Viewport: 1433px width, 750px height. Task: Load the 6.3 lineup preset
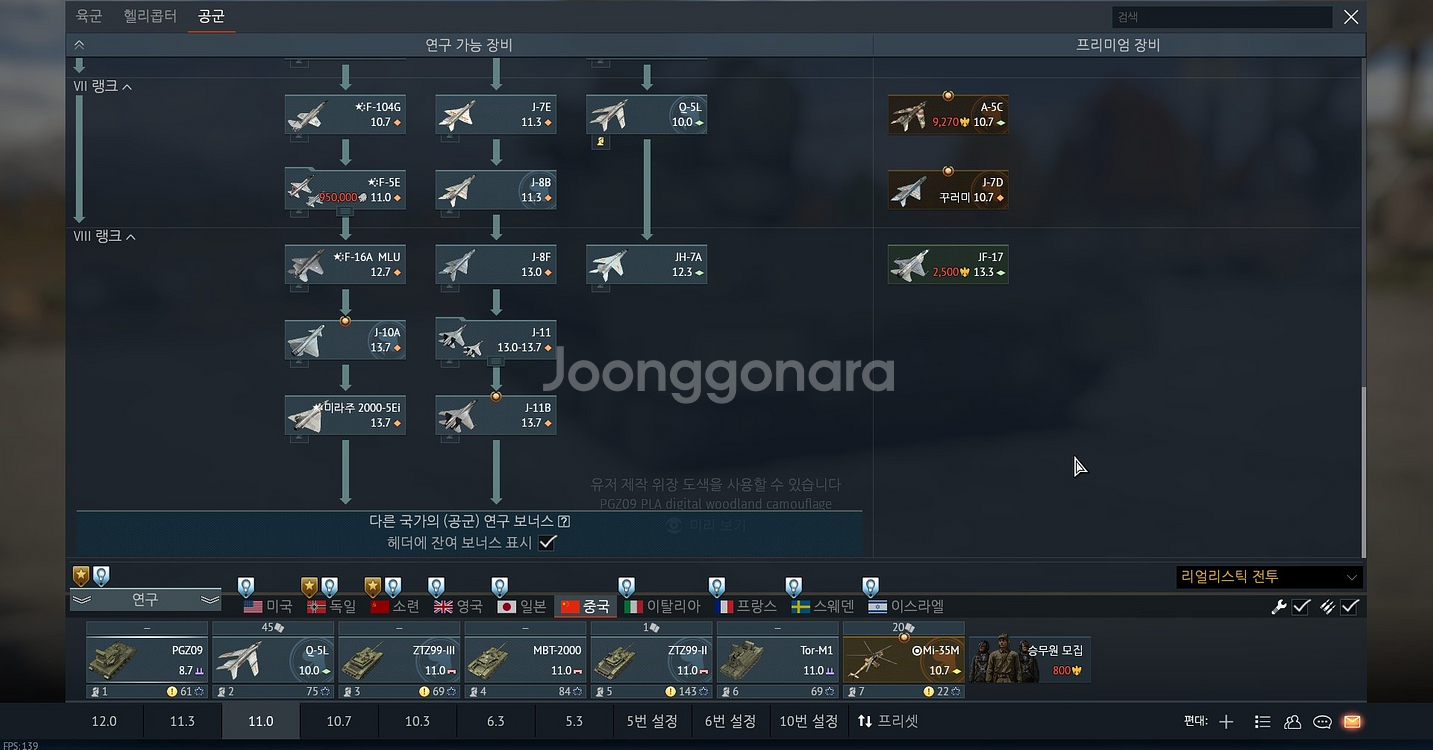coord(495,721)
